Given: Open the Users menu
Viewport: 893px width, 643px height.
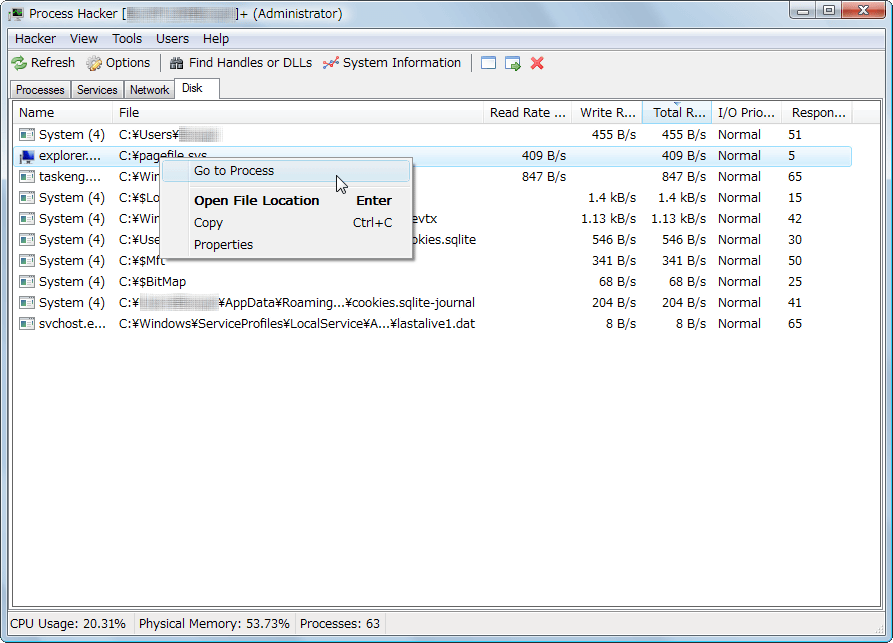Looking at the screenshot, I should 173,39.
